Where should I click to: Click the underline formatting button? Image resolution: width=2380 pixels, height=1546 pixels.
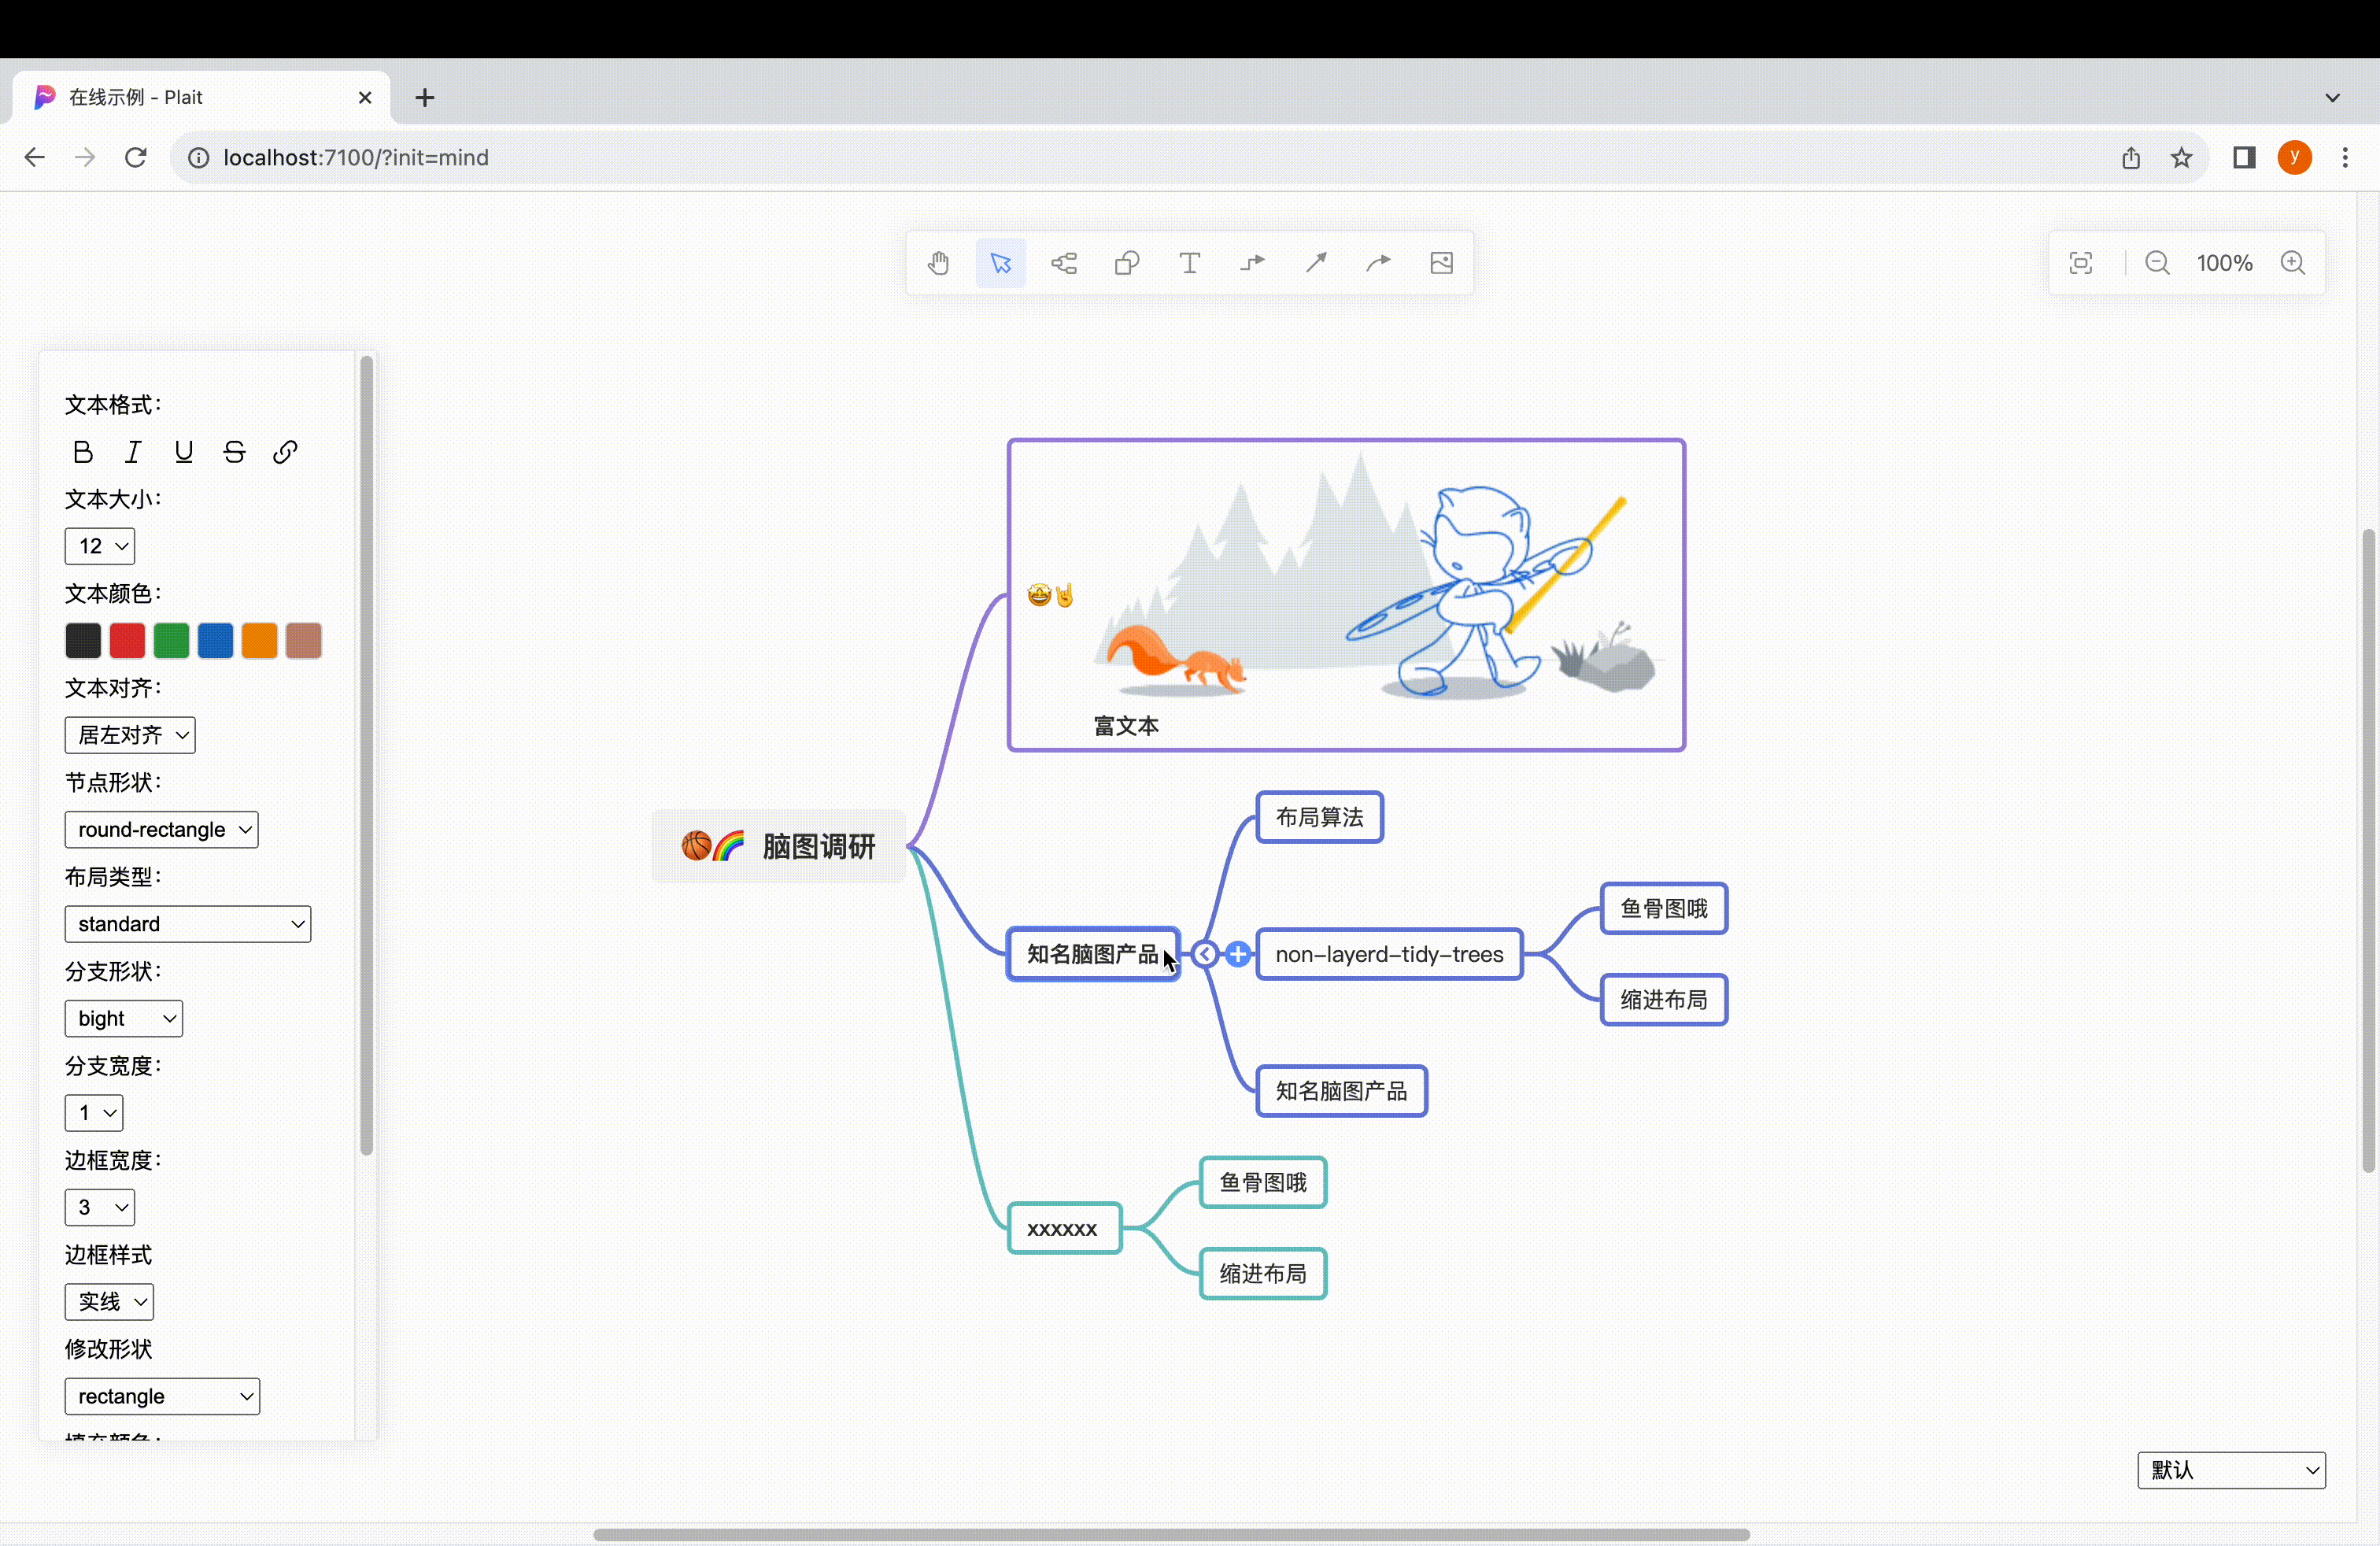183,452
